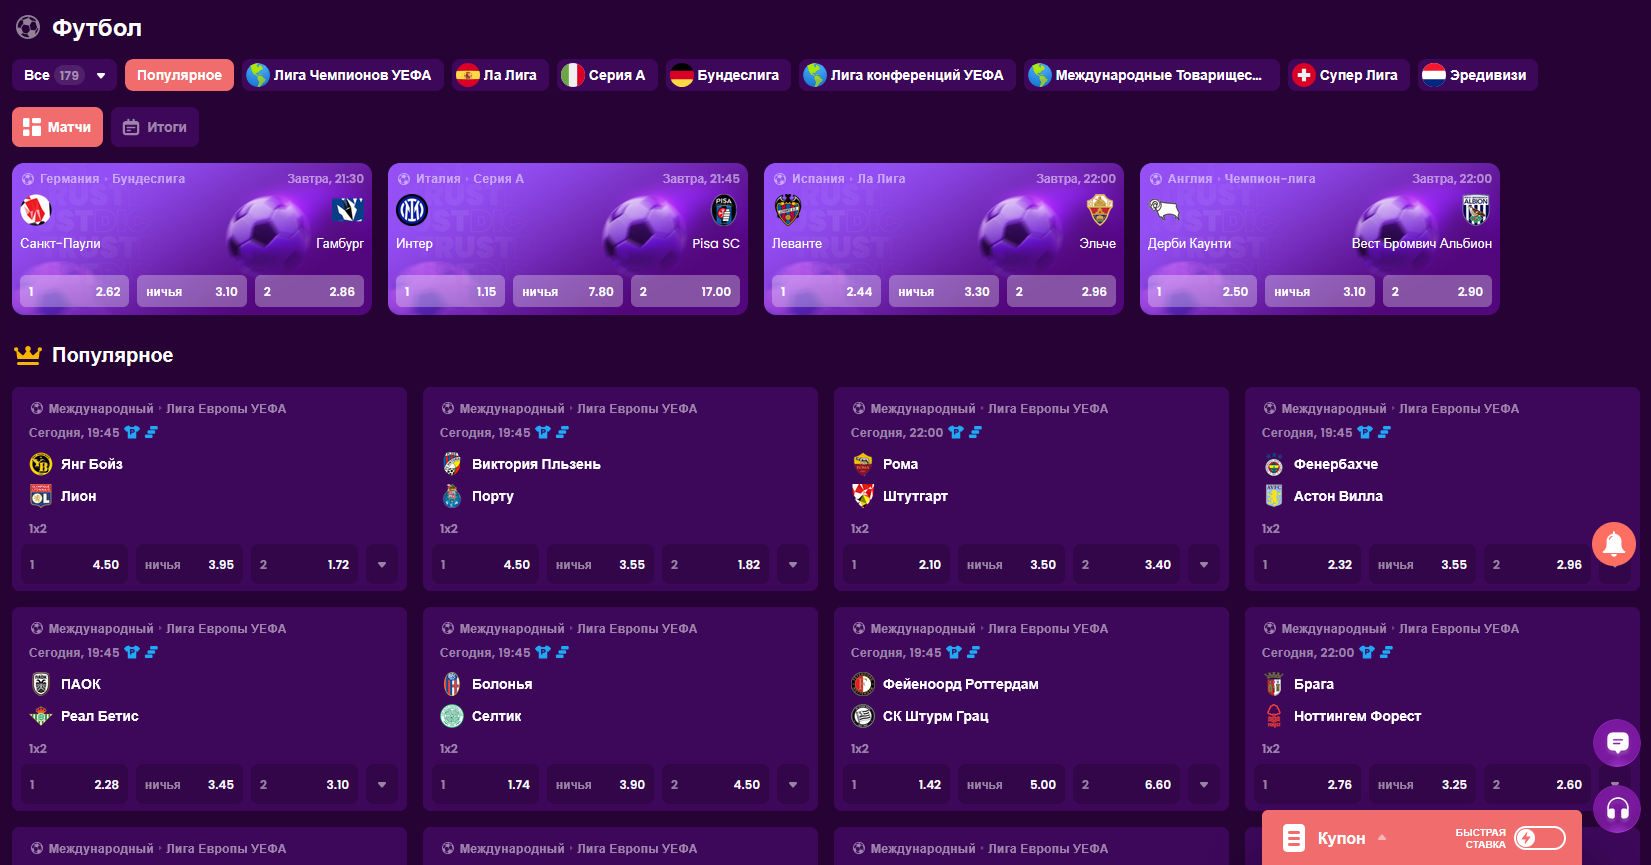Expand more markets for Рома vs Штутгарт
The height and width of the screenshot is (865, 1651).
1204,565
